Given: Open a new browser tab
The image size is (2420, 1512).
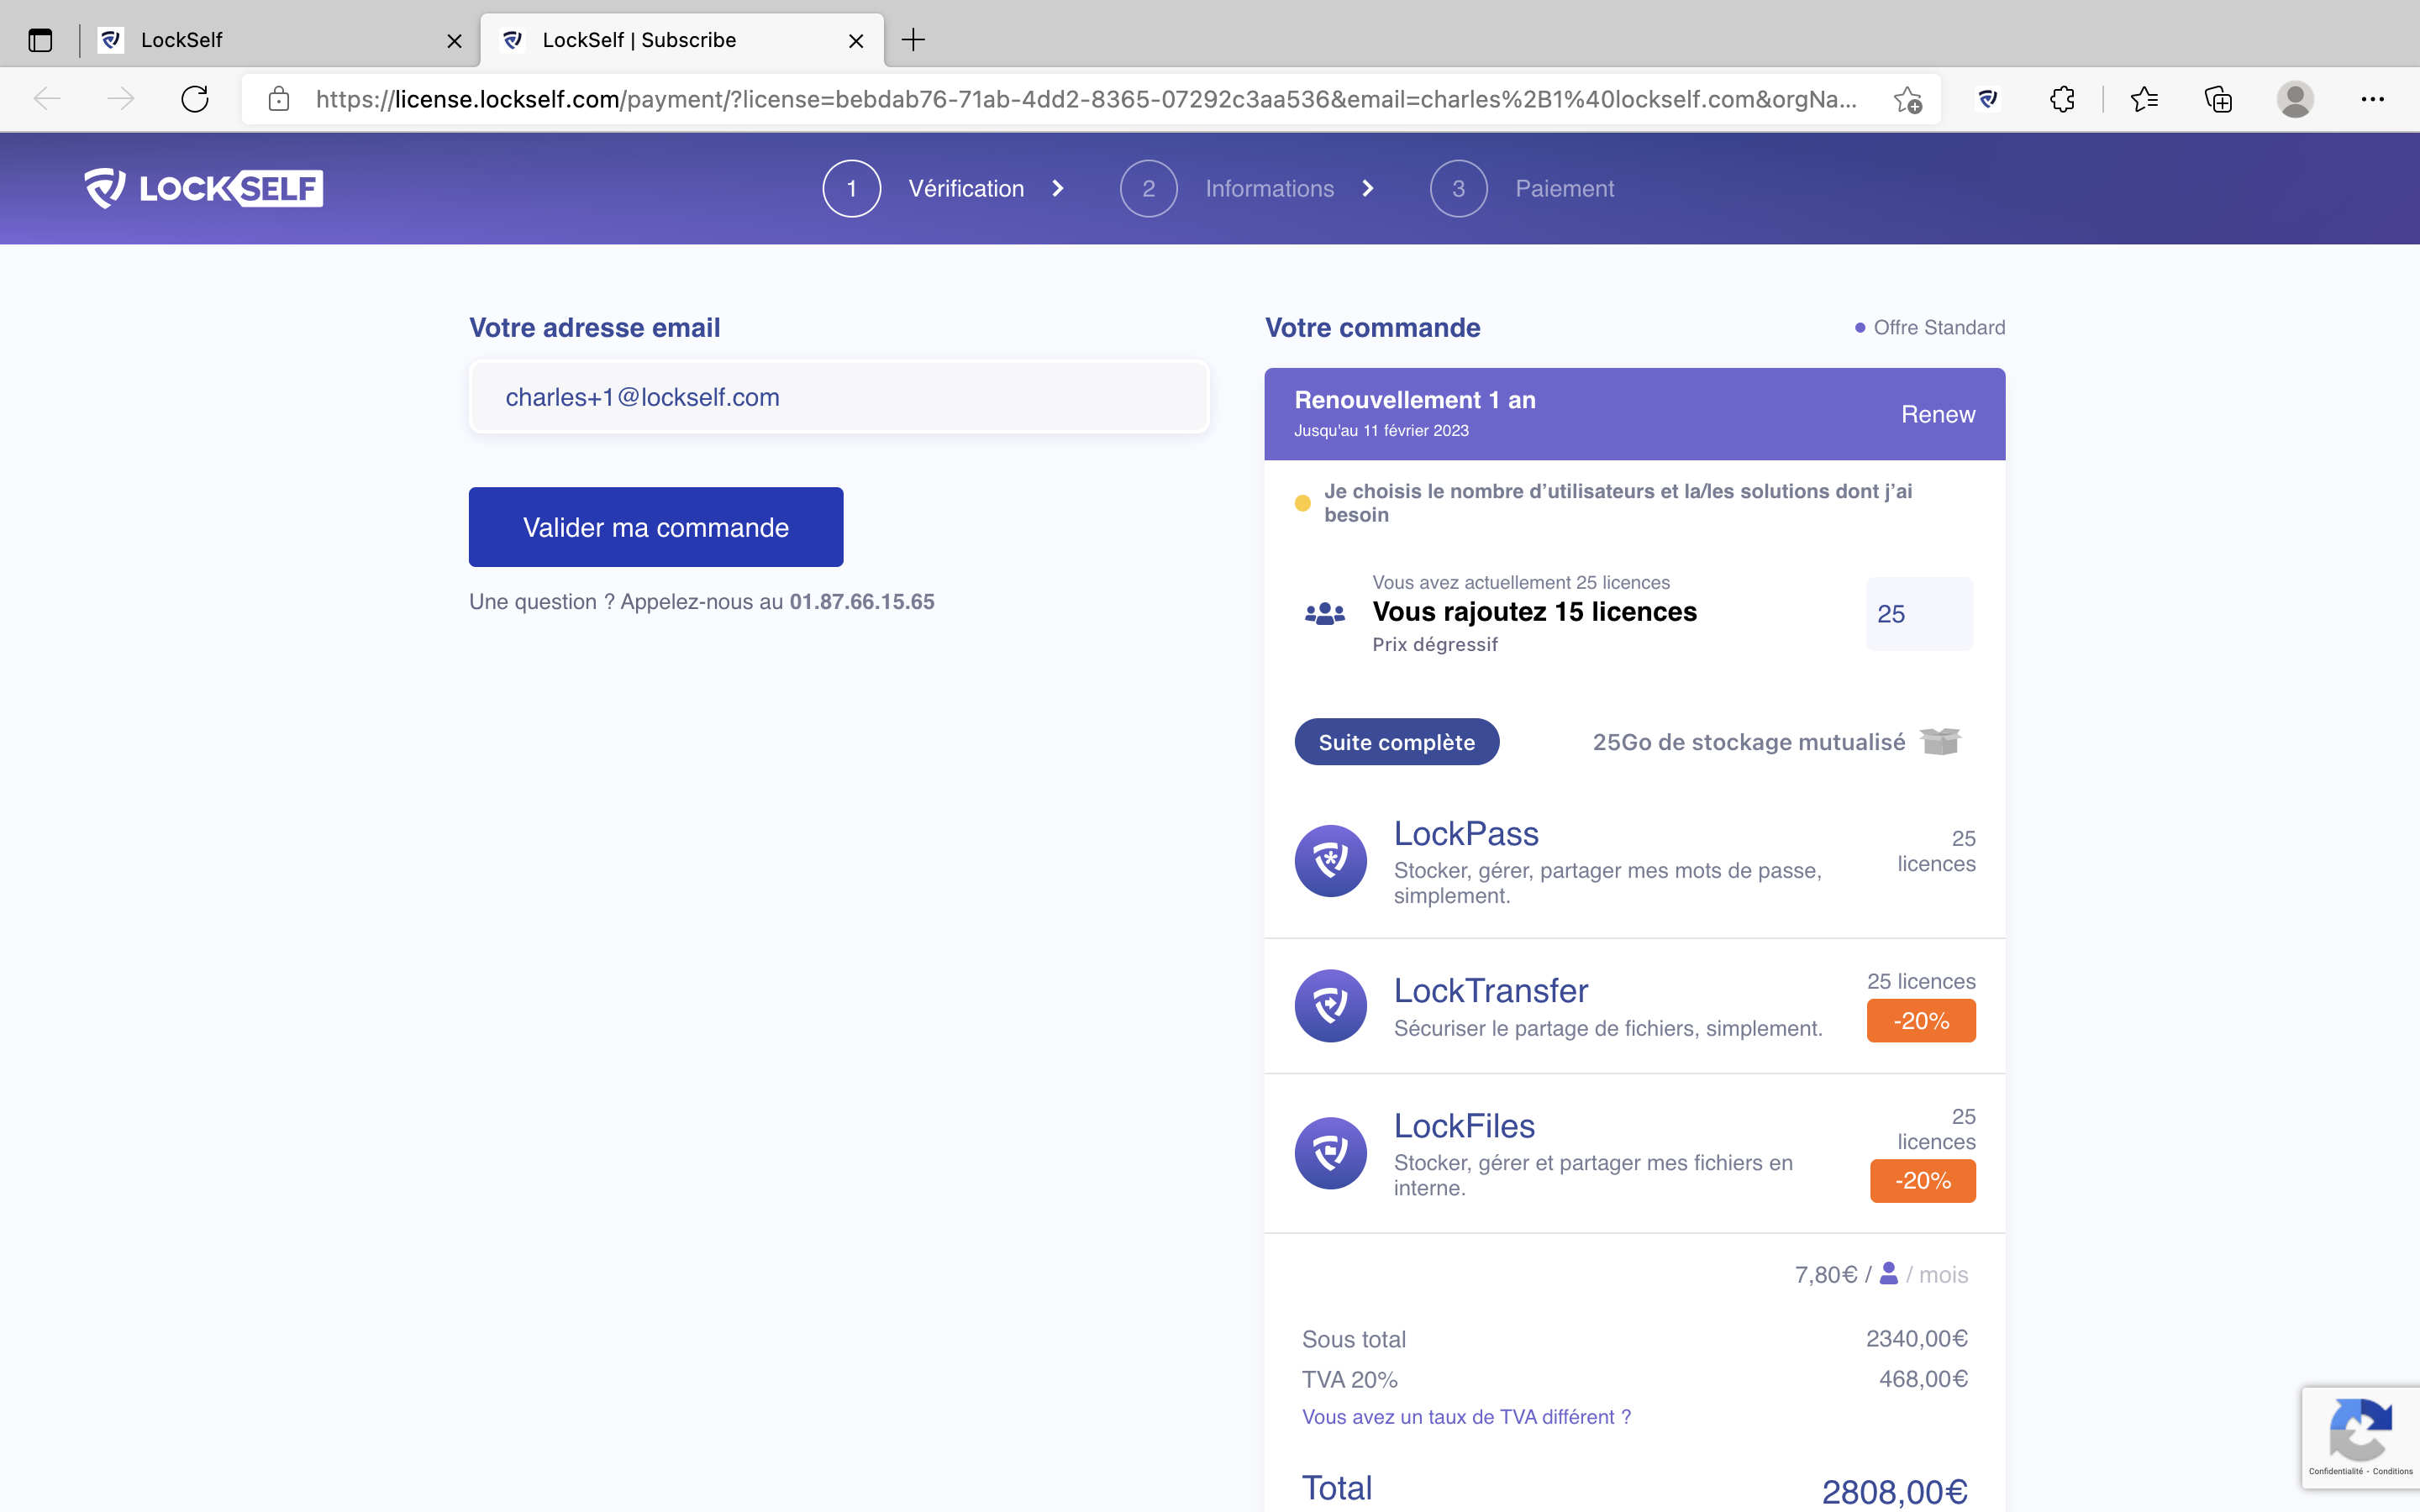Looking at the screenshot, I should point(913,40).
